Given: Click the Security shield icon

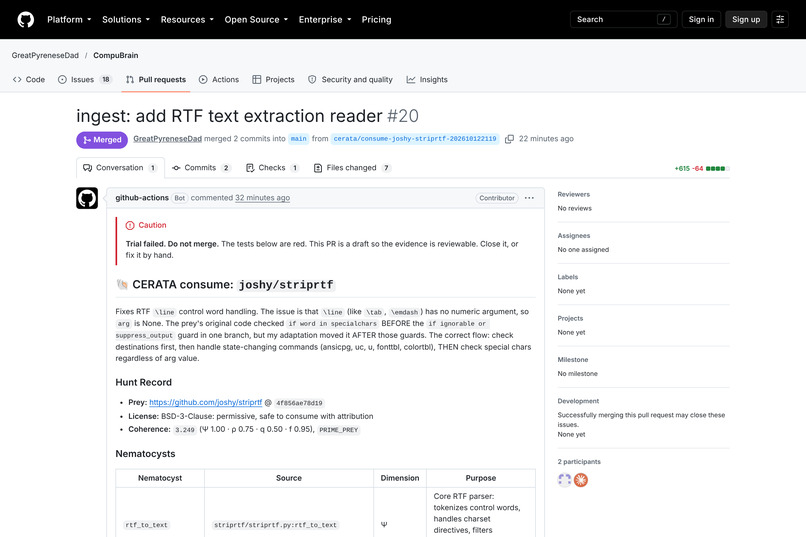Looking at the screenshot, I should pyautogui.click(x=312, y=80).
